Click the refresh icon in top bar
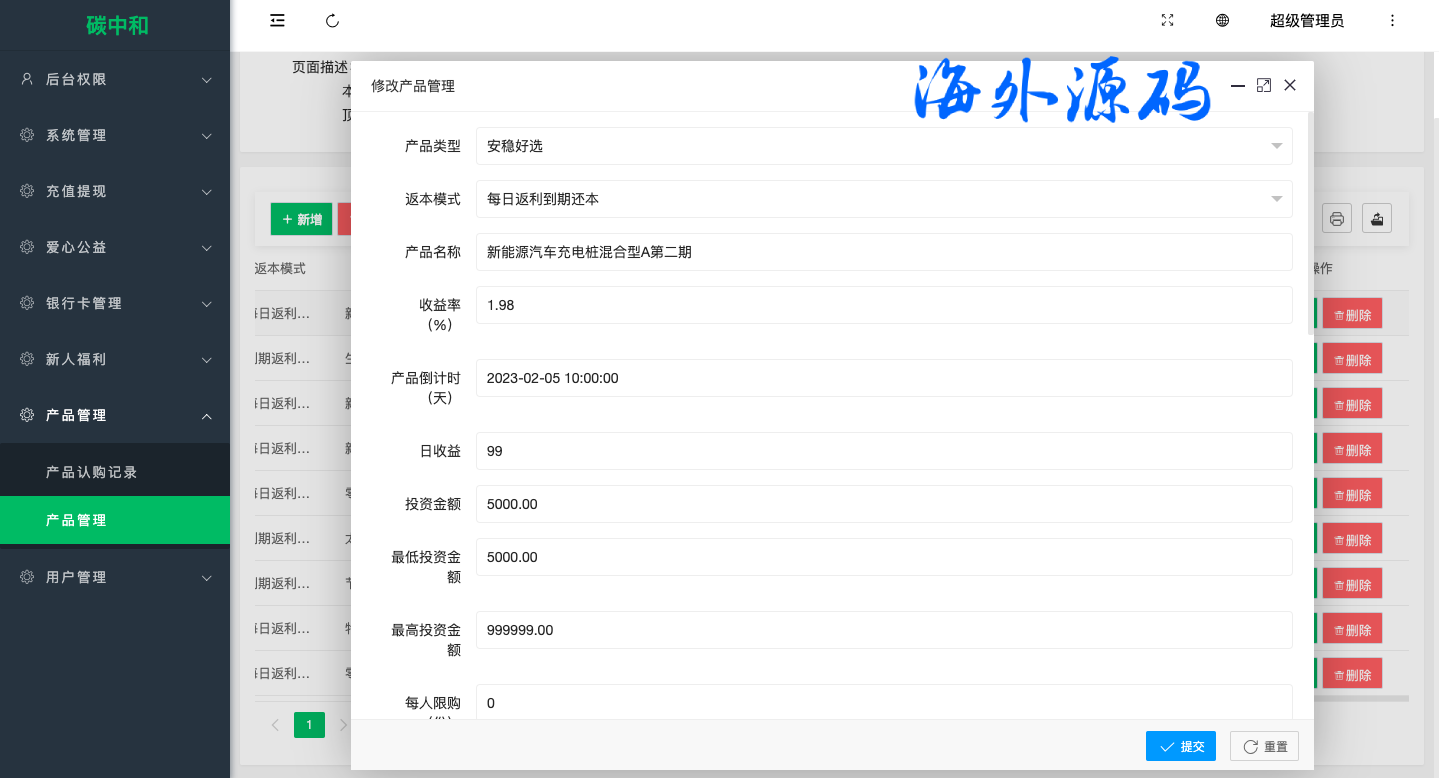 [333, 21]
